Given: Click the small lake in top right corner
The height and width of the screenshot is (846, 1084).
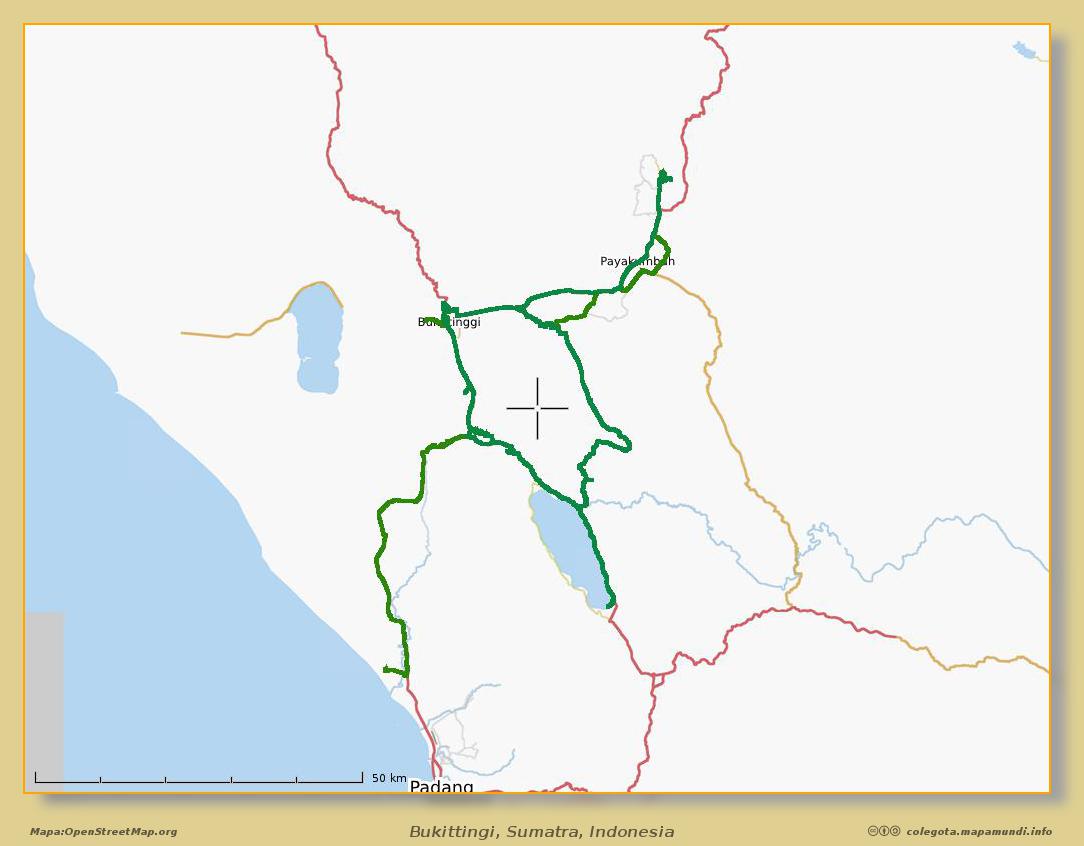Looking at the screenshot, I should pos(1025,50).
